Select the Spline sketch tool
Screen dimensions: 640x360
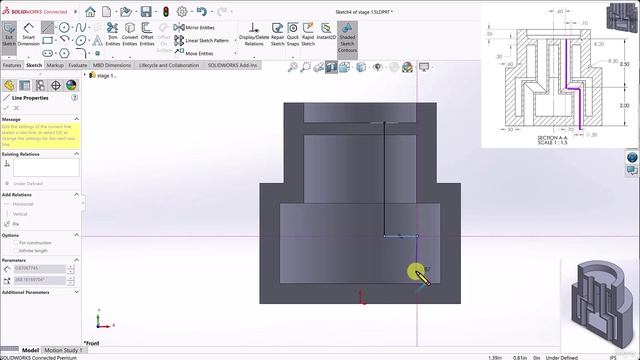tap(80, 27)
